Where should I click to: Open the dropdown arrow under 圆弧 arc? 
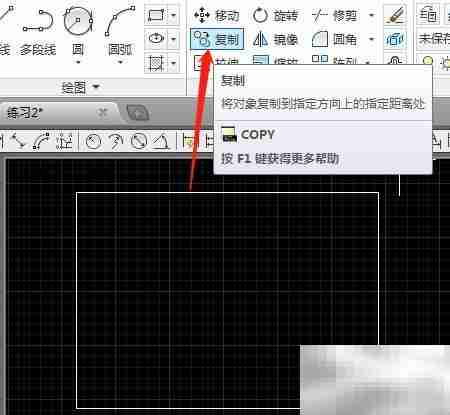click(x=120, y=62)
